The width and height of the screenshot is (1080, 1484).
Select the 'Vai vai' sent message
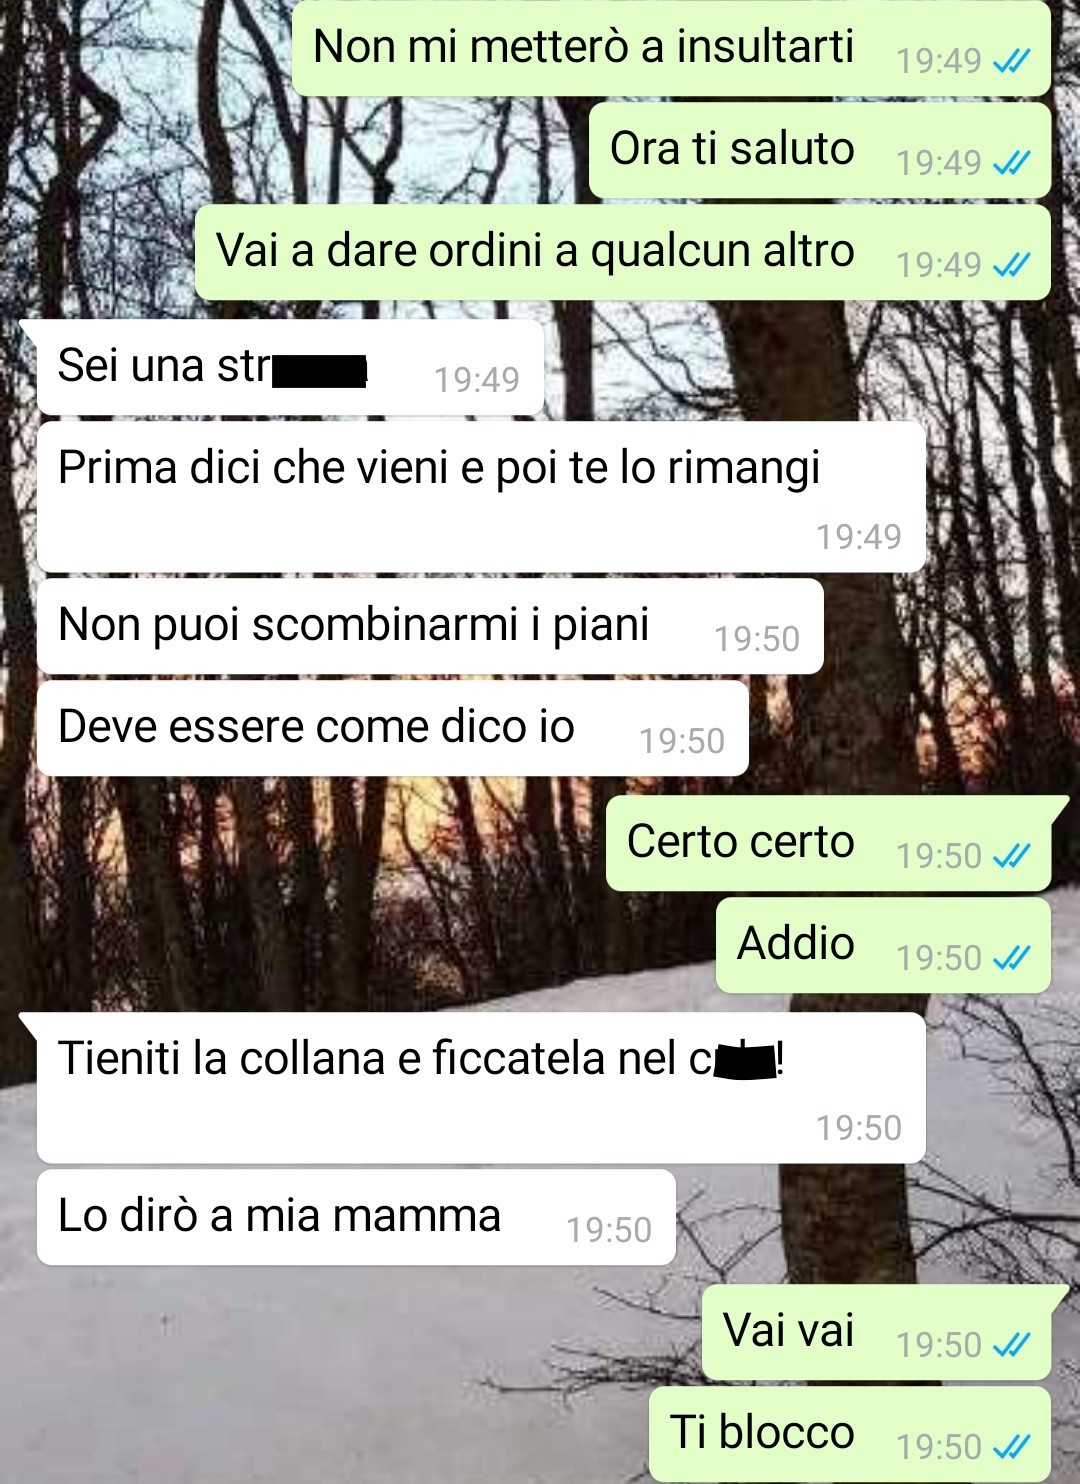(x=876, y=1332)
